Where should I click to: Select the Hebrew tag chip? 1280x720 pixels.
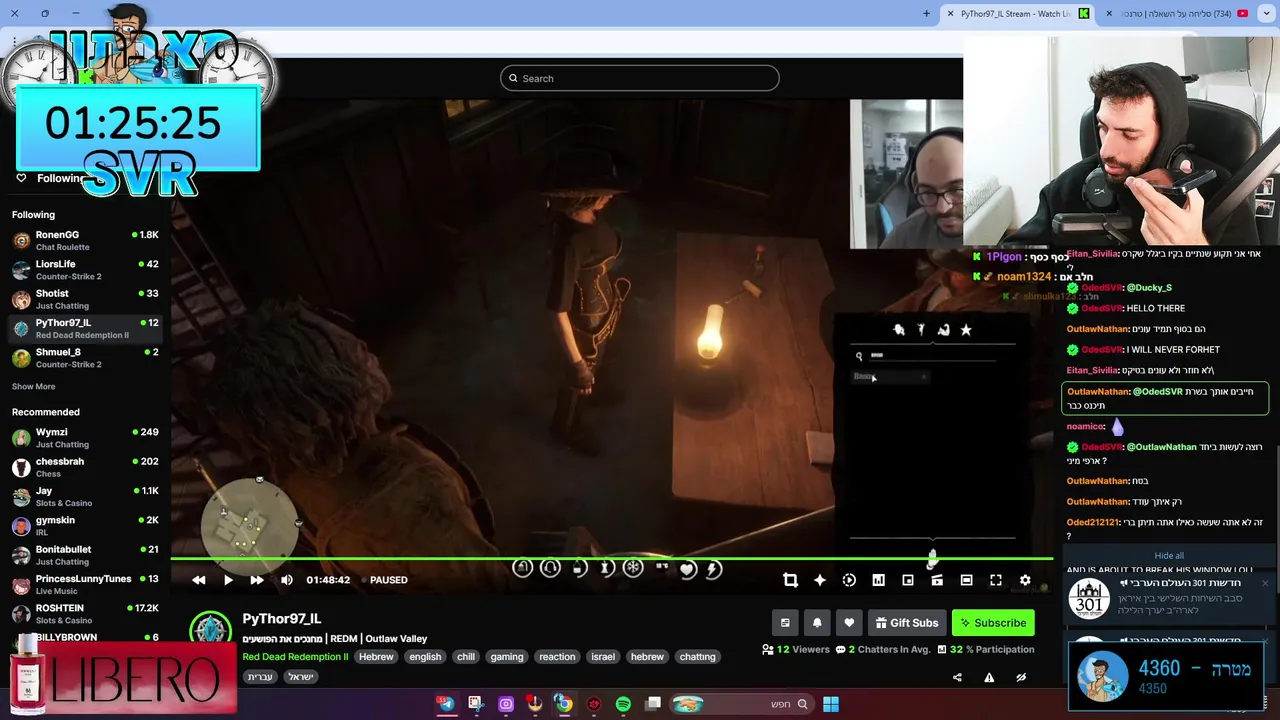[x=376, y=657]
